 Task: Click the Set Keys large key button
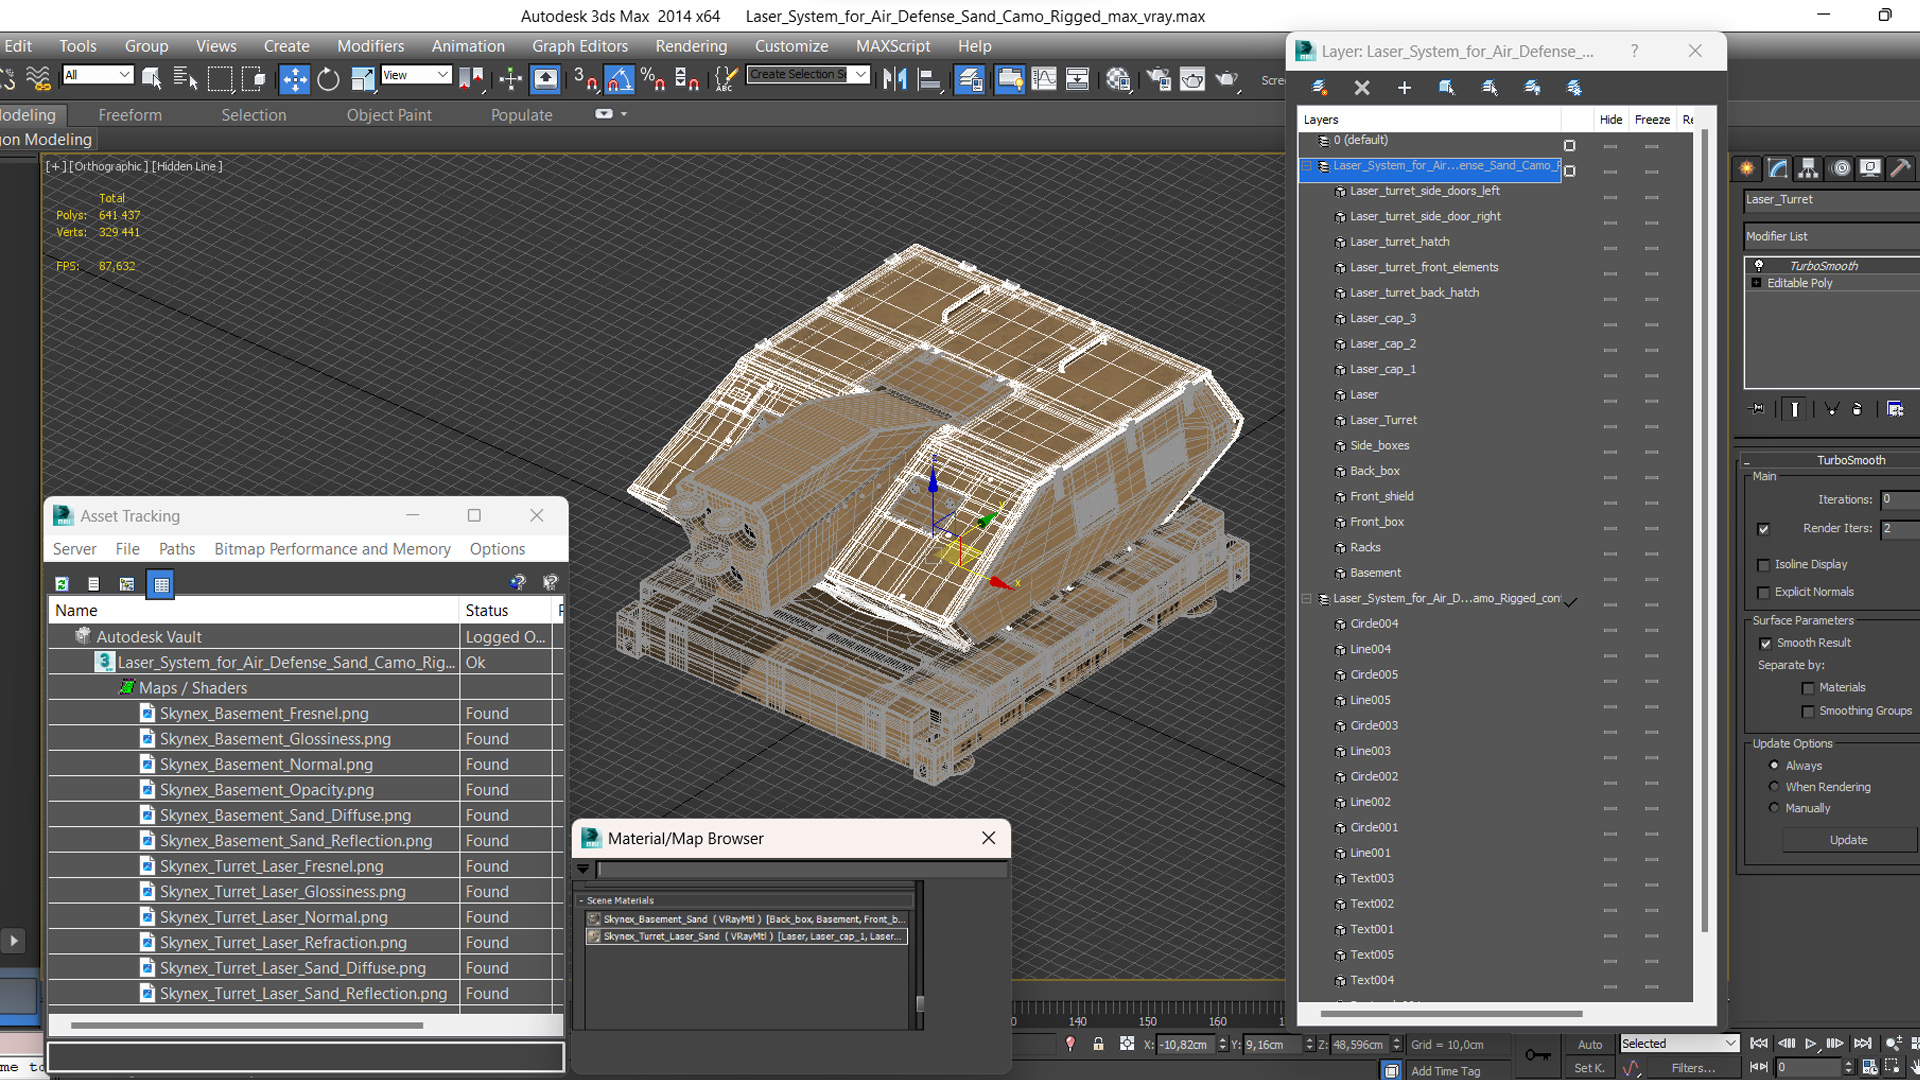(x=1538, y=1055)
